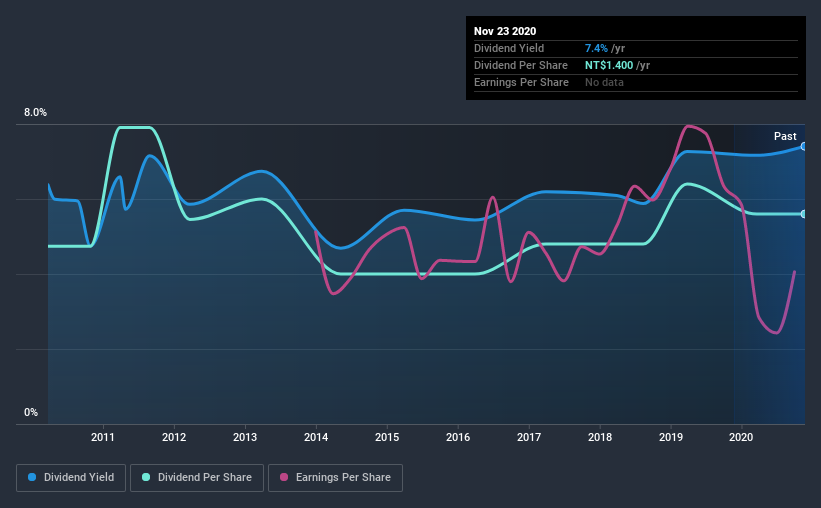Click the 'No data' earnings value
The image size is (821, 508).
tap(604, 82)
